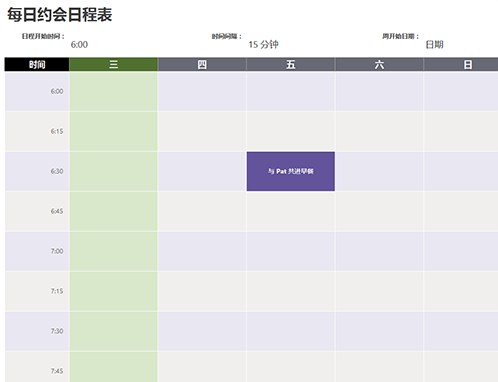Click the title 每日约会日程表
The height and width of the screenshot is (382, 498).
tap(60, 15)
